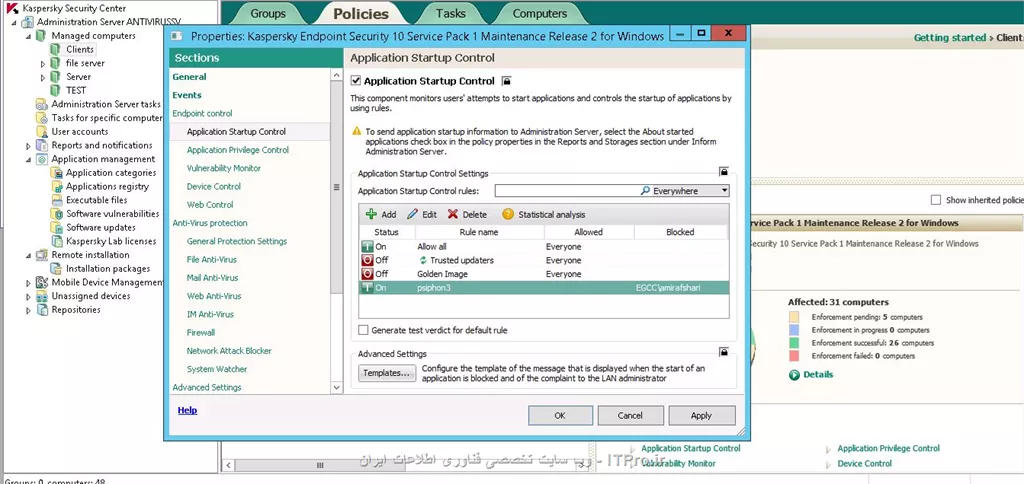The image size is (1024, 484).
Task: Switch to the Tasks tab
Action: pos(451,13)
